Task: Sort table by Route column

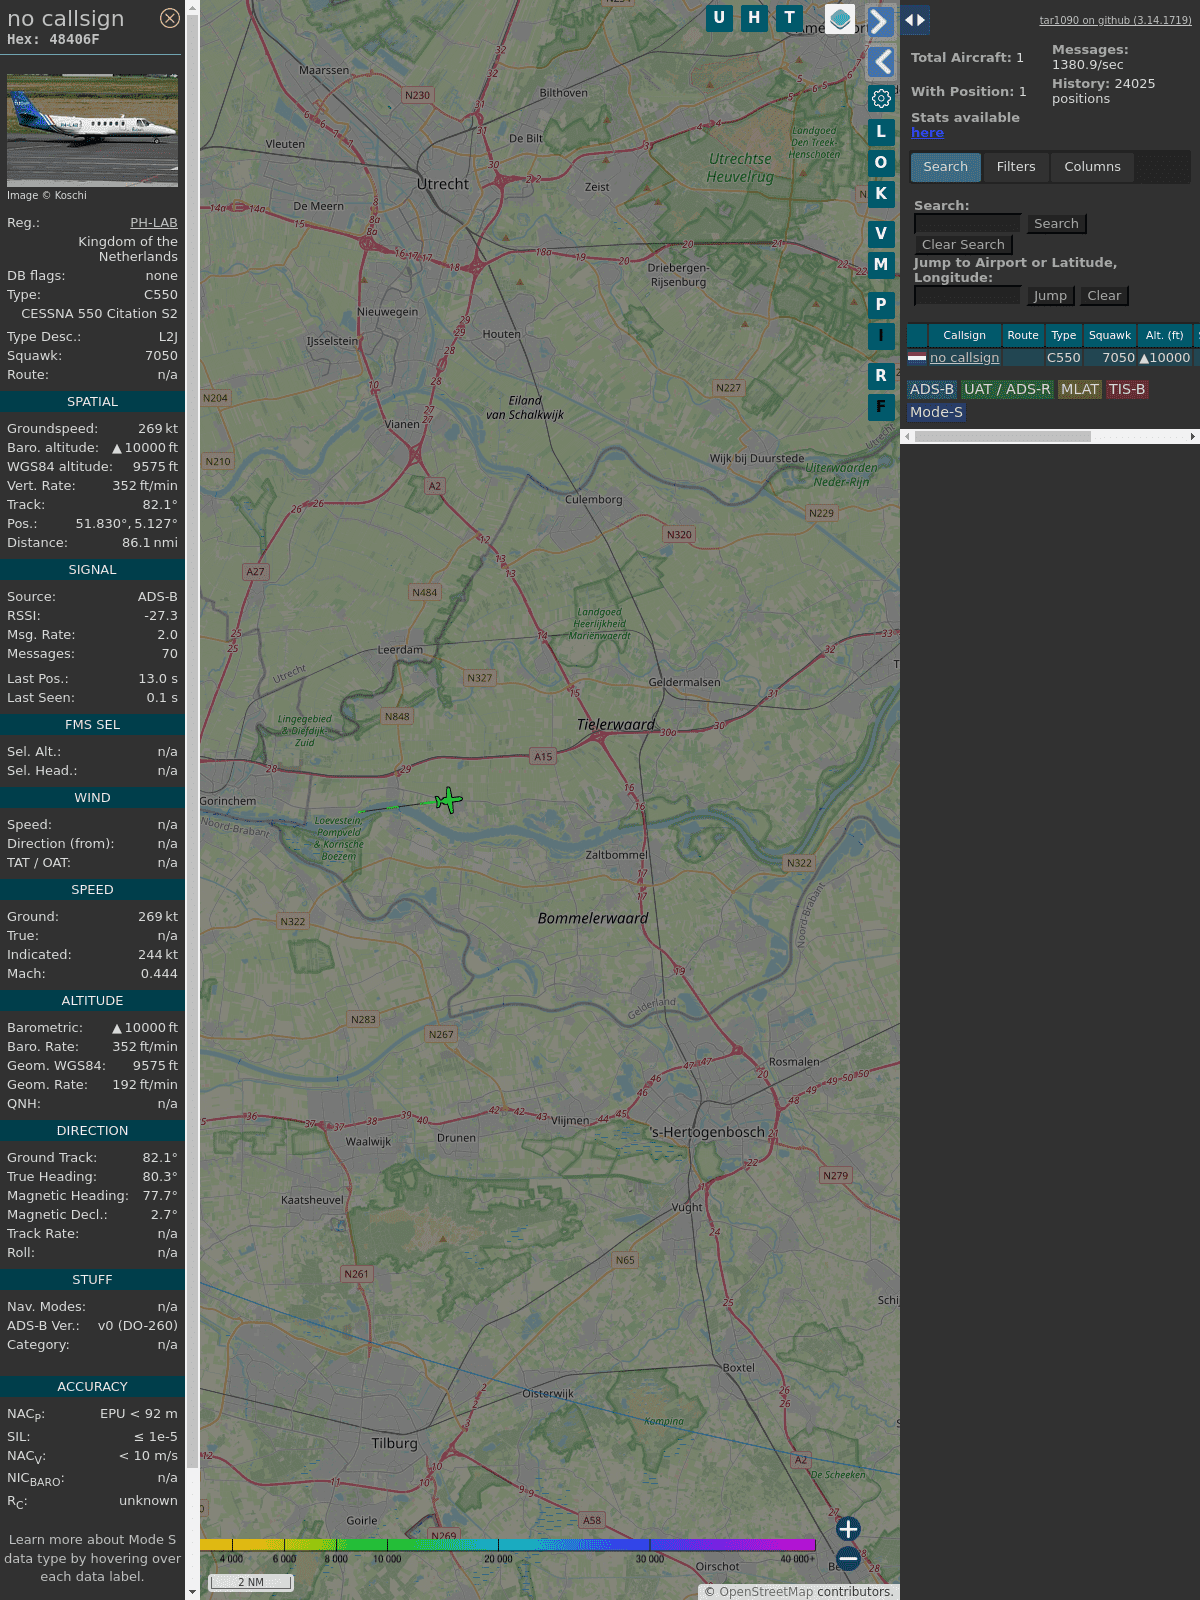Action: pyautogui.click(x=1023, y=336)
